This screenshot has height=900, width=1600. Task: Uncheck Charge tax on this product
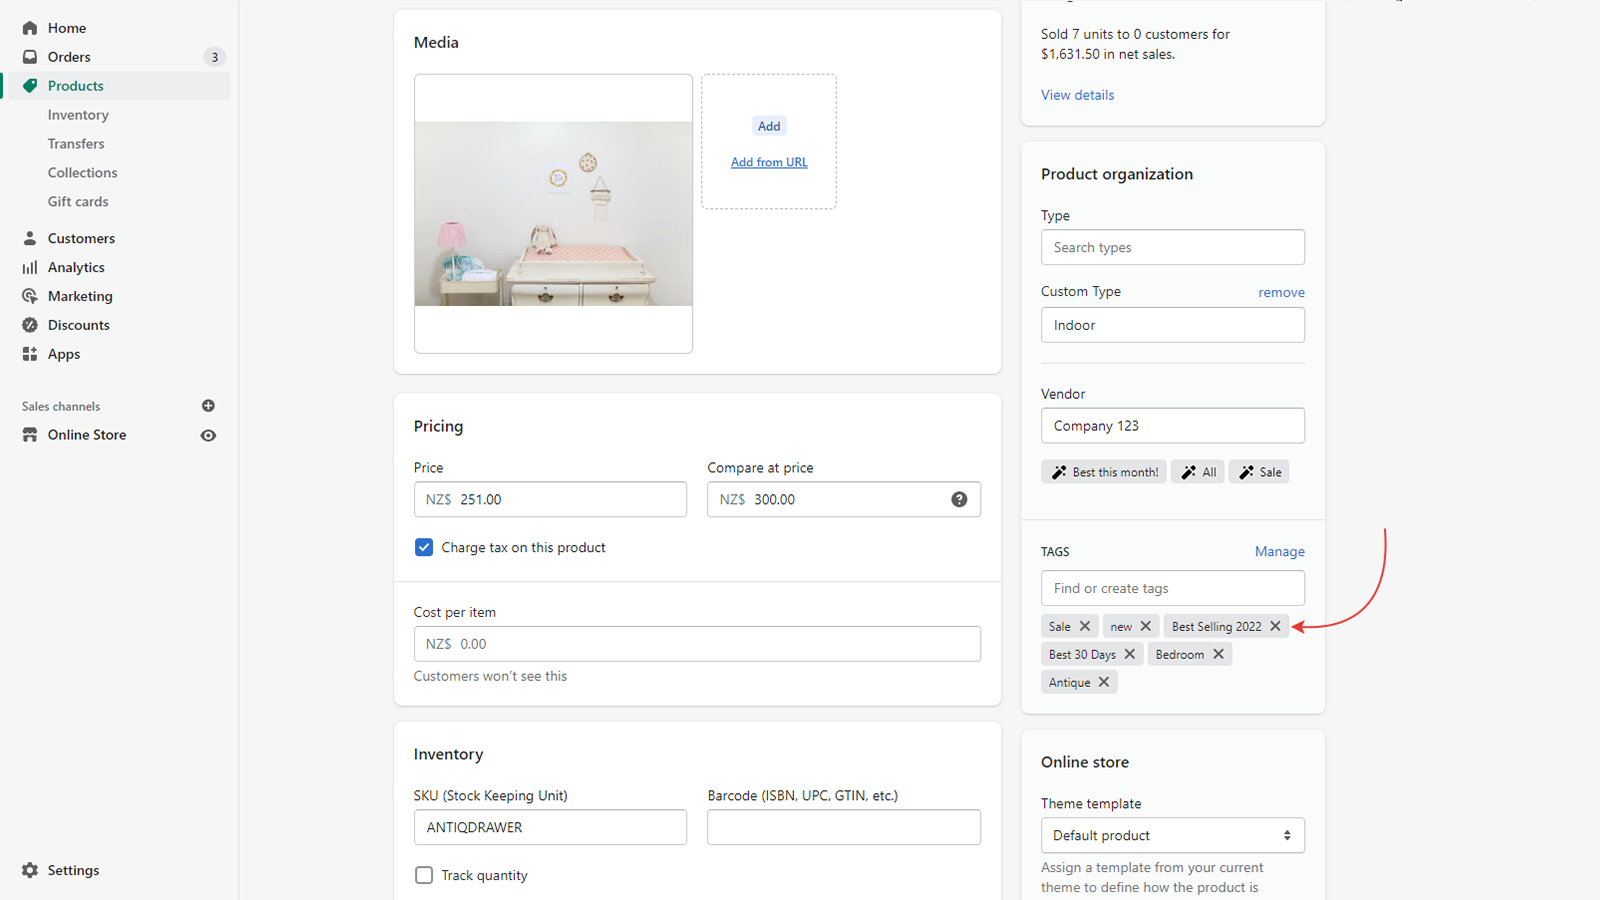pyautogui.click(x=424, y=547)
